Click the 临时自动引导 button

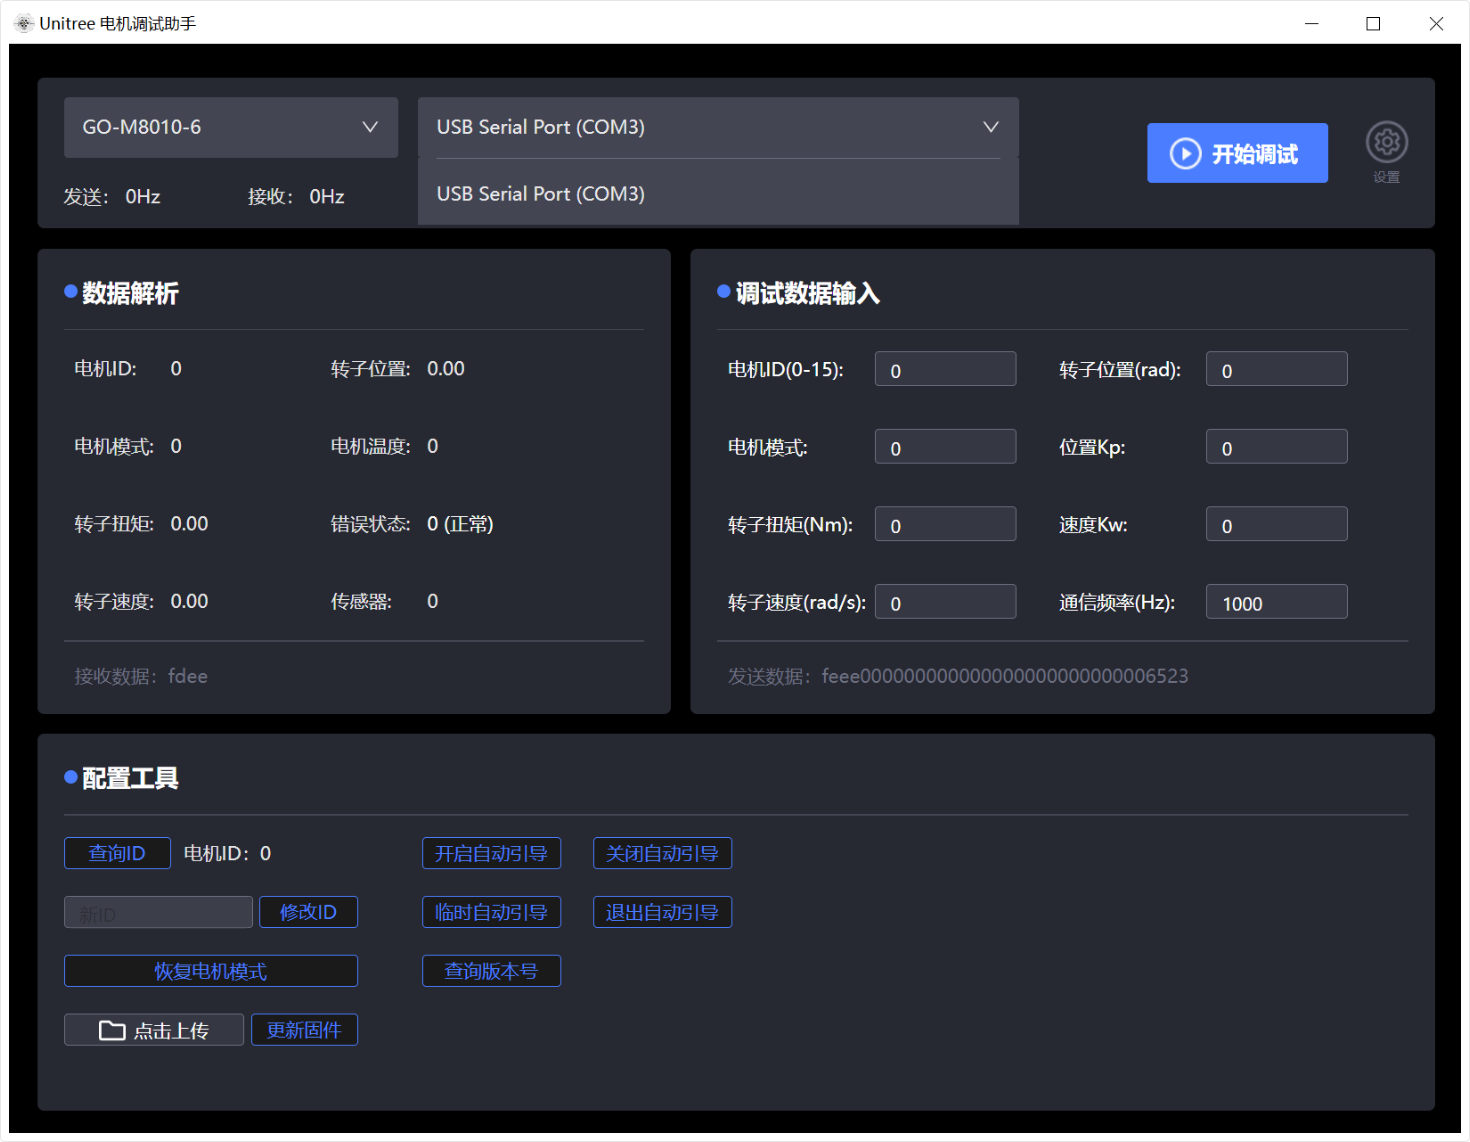click(x=491, y=912)
